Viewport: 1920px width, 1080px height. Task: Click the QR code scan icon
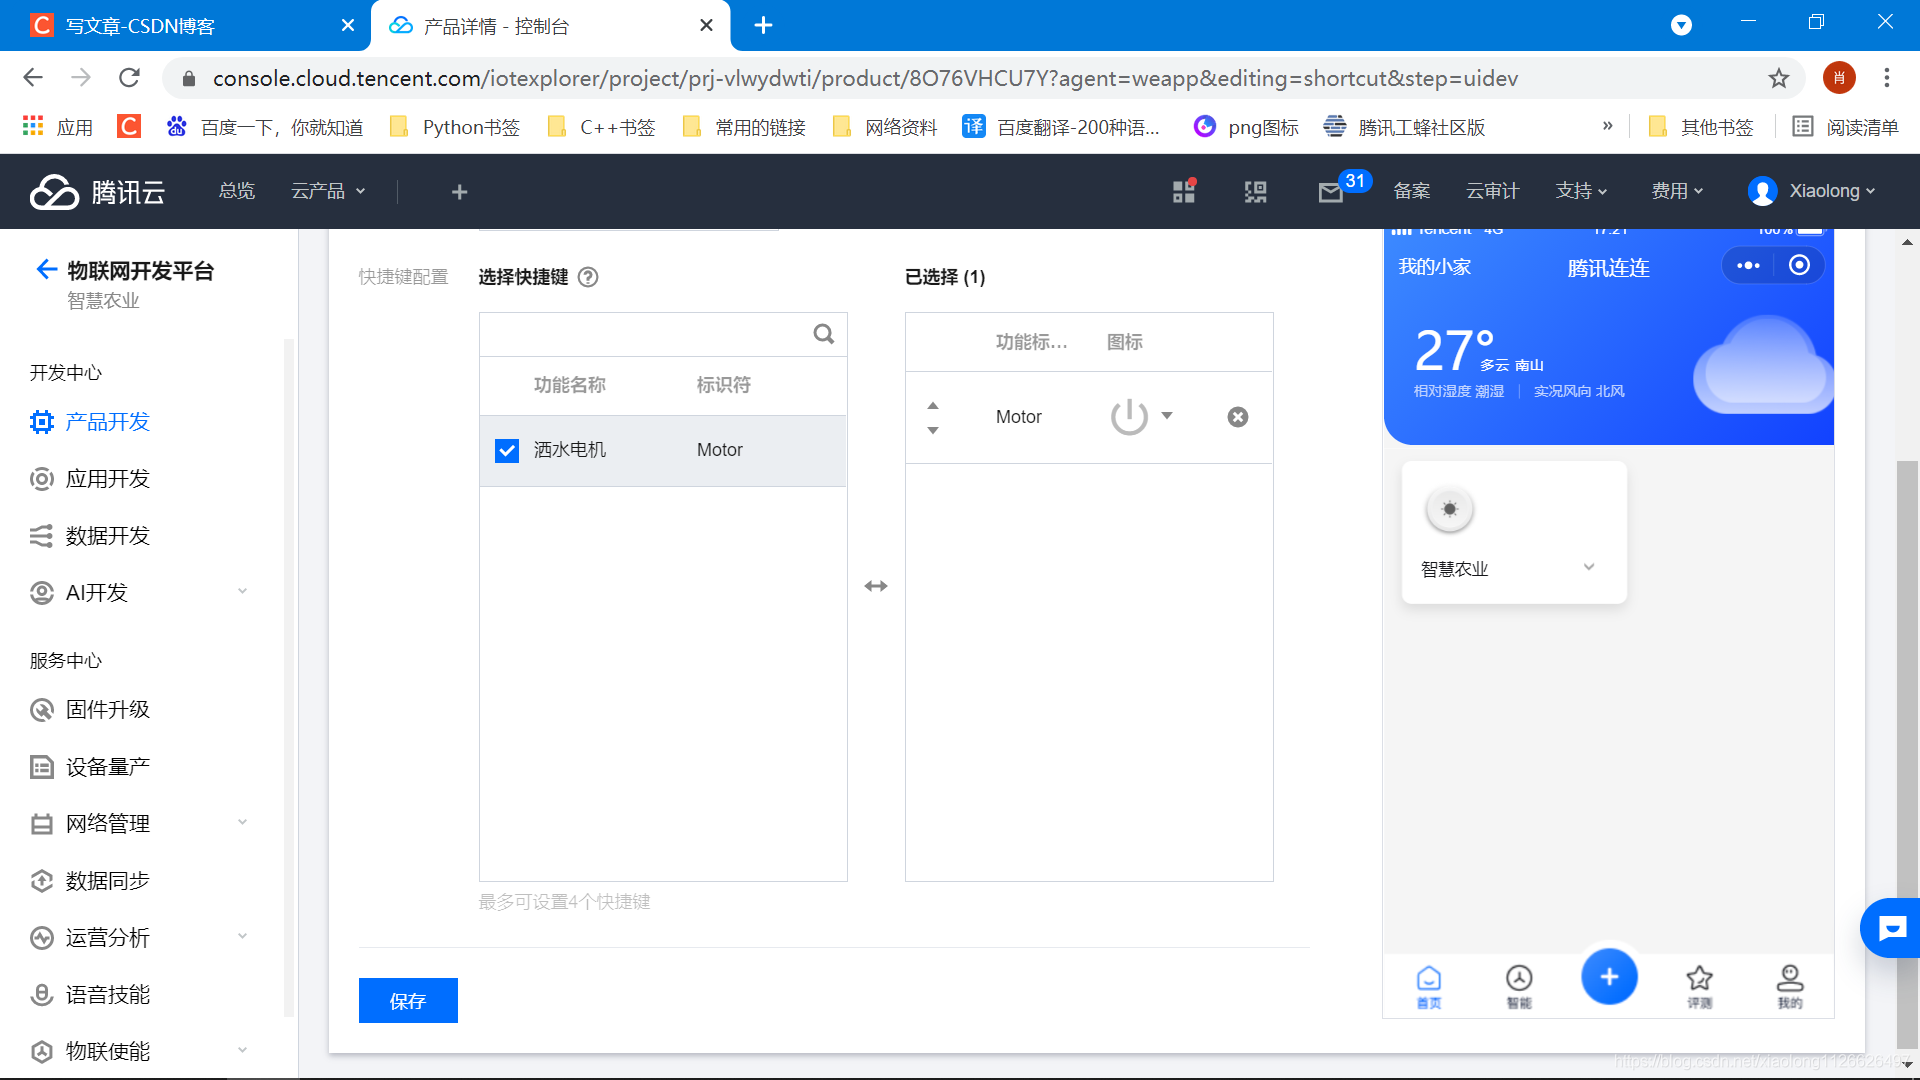[x=1255, y=192]
